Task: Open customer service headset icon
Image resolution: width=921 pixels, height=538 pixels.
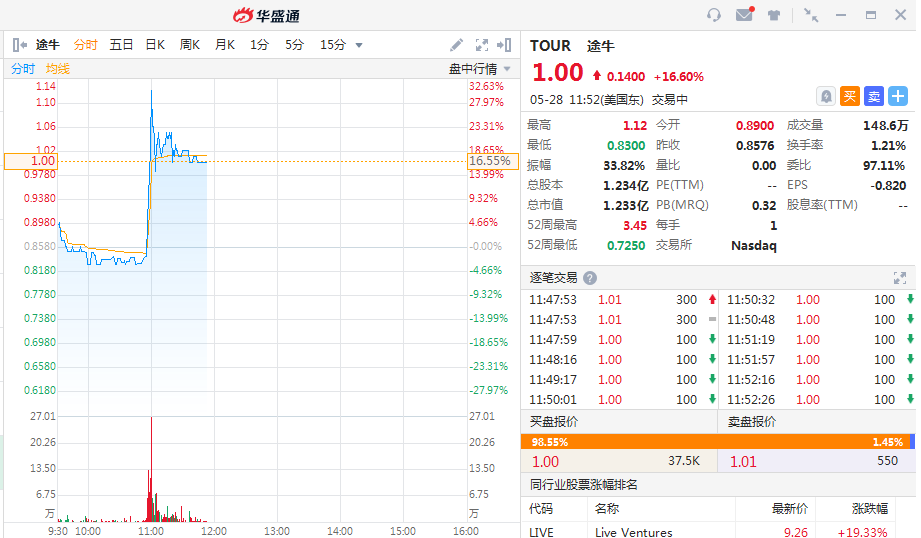Action: (714, 15)
